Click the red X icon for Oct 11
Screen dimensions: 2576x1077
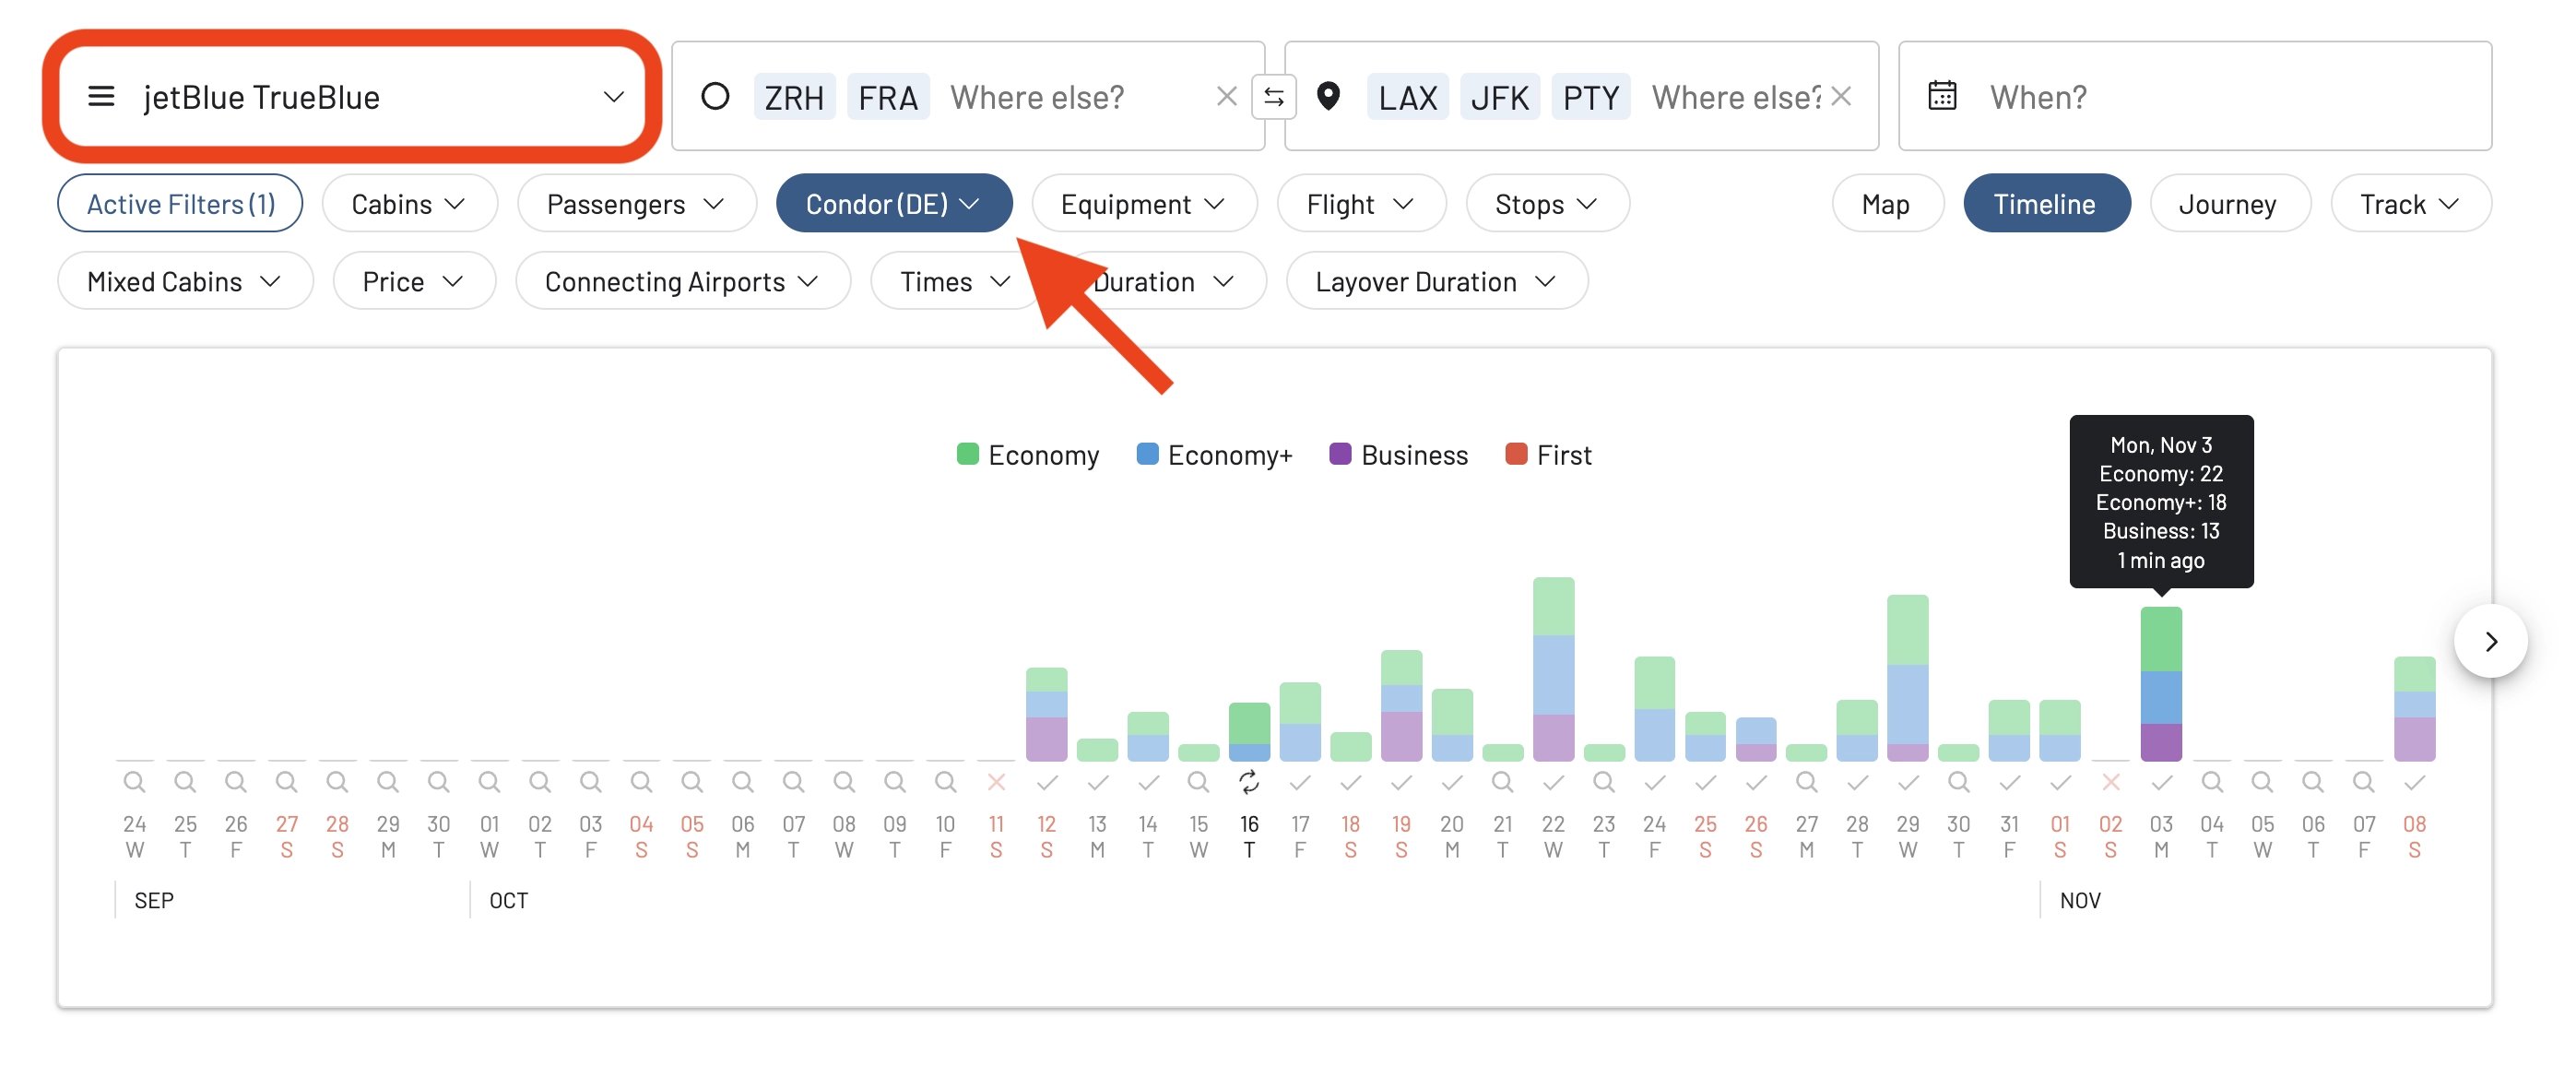(x=996, y=782)
